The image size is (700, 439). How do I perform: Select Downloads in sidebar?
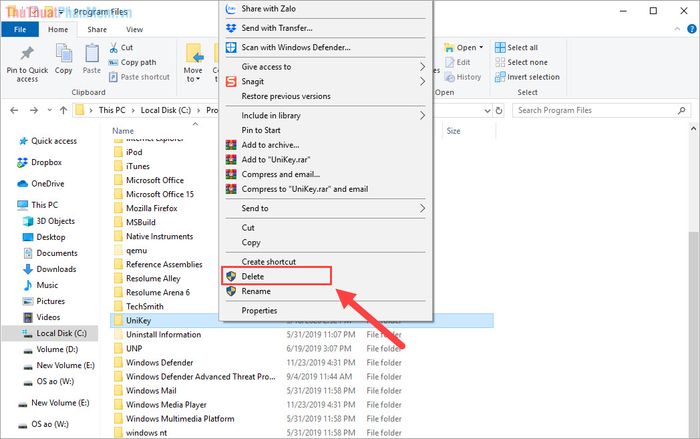point(50,269)
